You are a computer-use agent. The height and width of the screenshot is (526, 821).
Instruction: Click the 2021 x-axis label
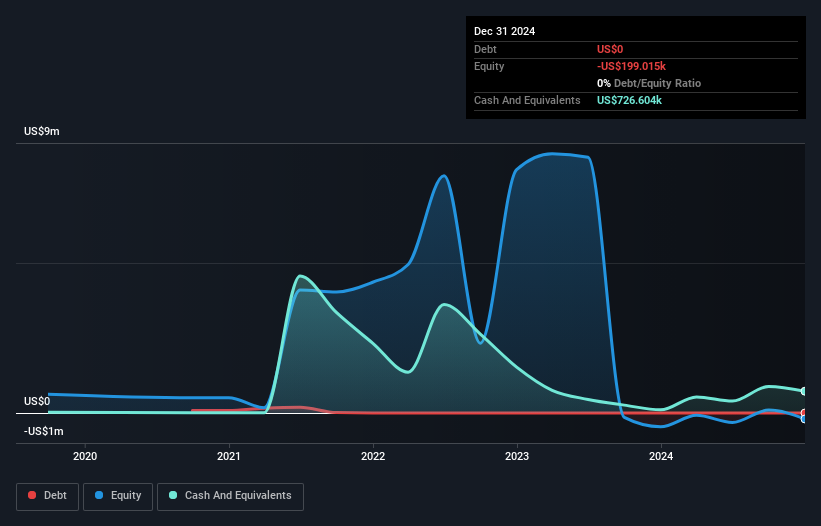pyautogui.click(x=229, y=456)
